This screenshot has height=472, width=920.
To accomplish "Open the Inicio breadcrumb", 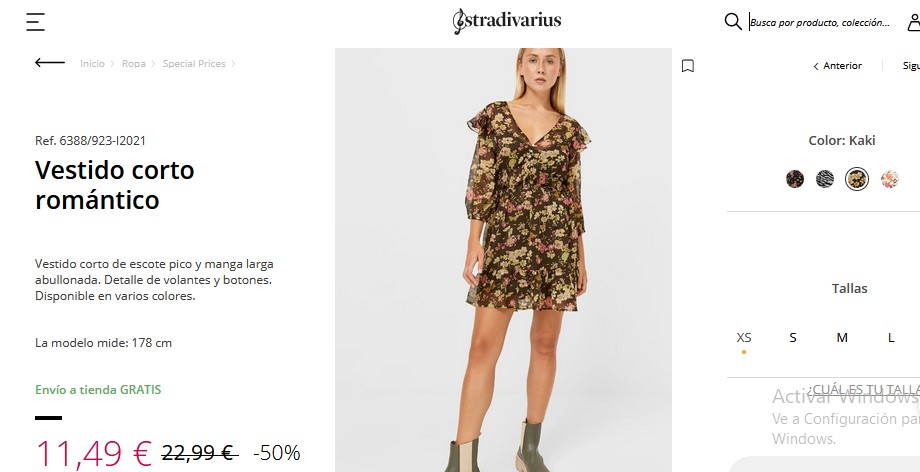I will [92, 63].
